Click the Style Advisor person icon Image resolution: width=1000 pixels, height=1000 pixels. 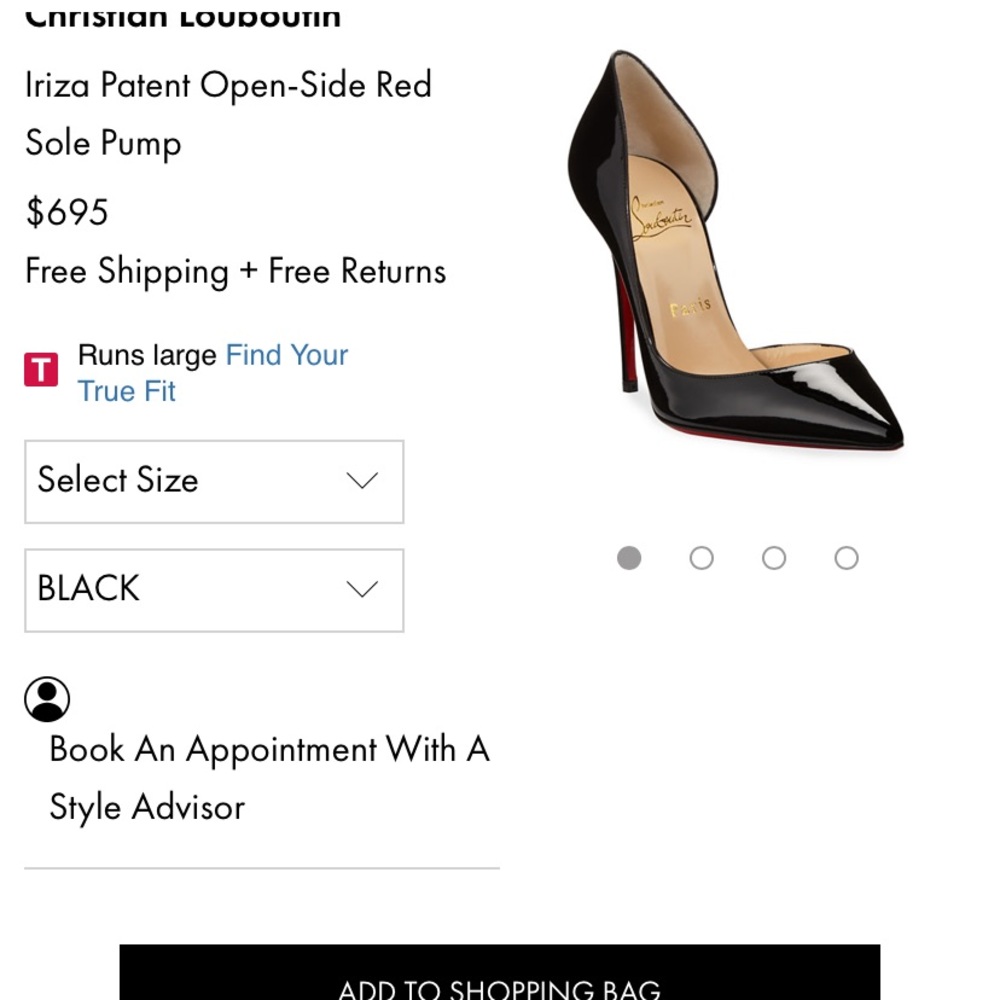click(x=48, y=698)
